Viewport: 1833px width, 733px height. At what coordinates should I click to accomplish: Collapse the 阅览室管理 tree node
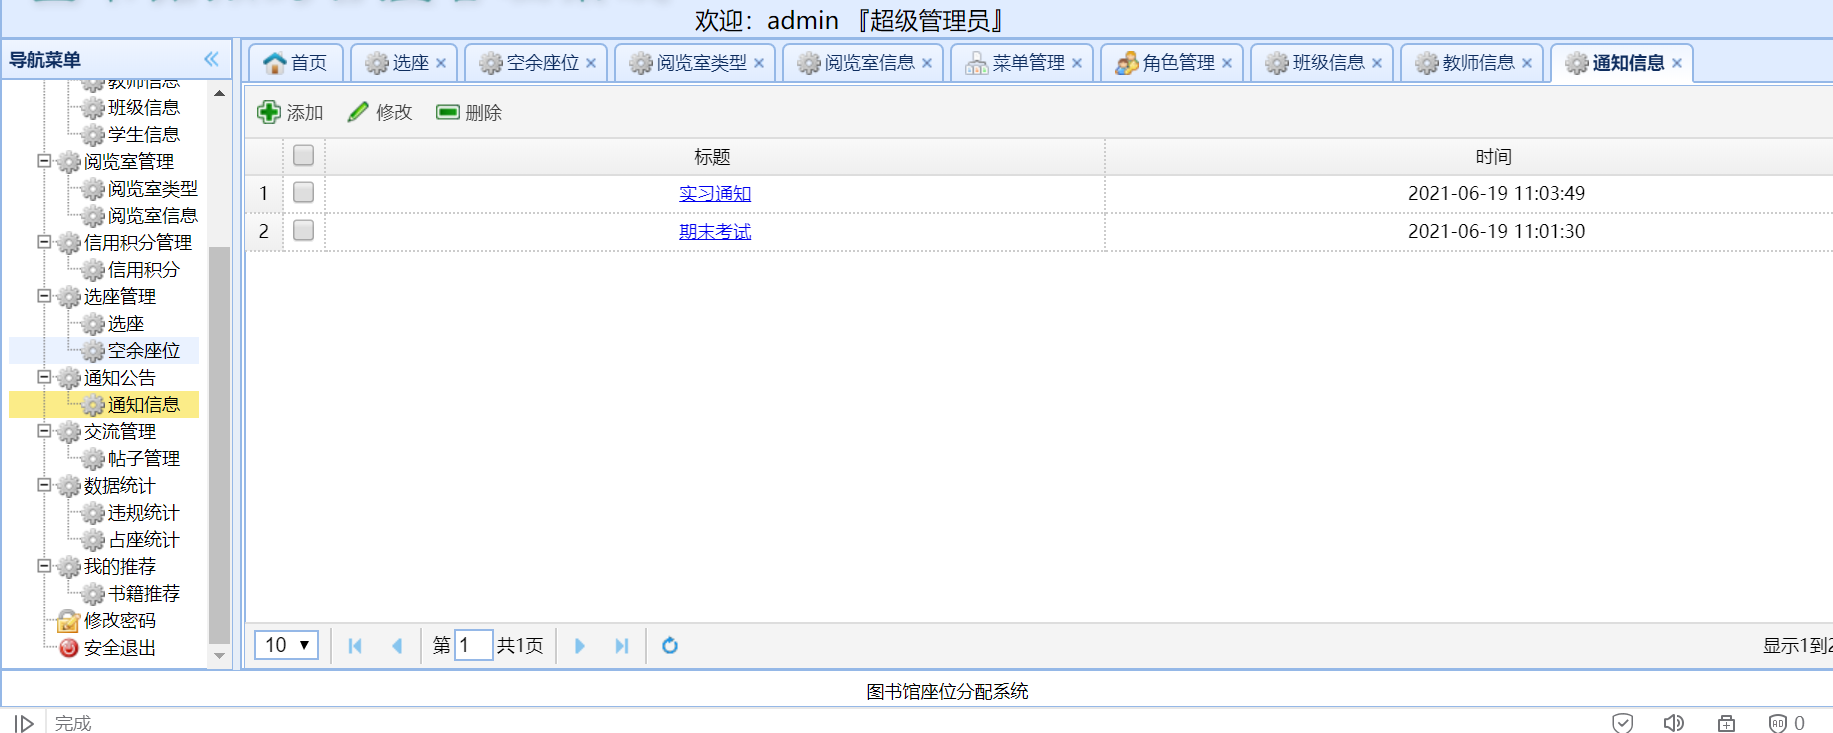pyautogui.click(x=44, y=161)
